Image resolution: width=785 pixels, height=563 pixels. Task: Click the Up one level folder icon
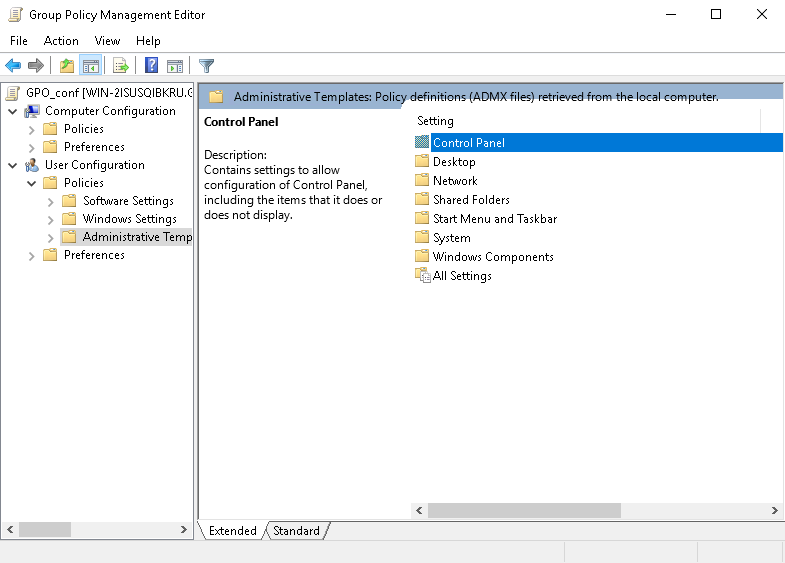[66, 66]
